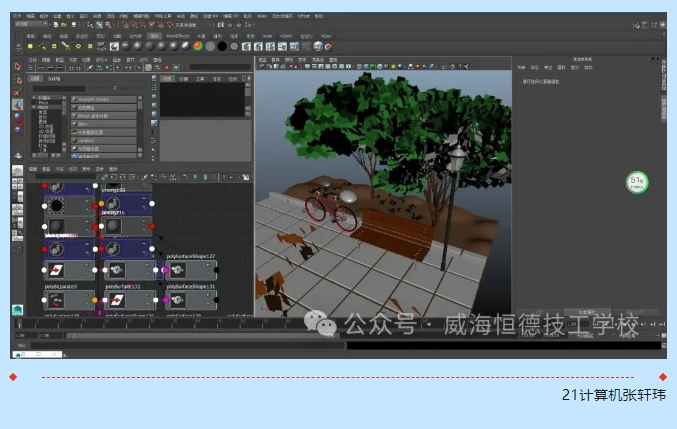This screenshot has height=429, width=677.
Task: Collapse the favorites category in create tree
Action: (34, 98)
